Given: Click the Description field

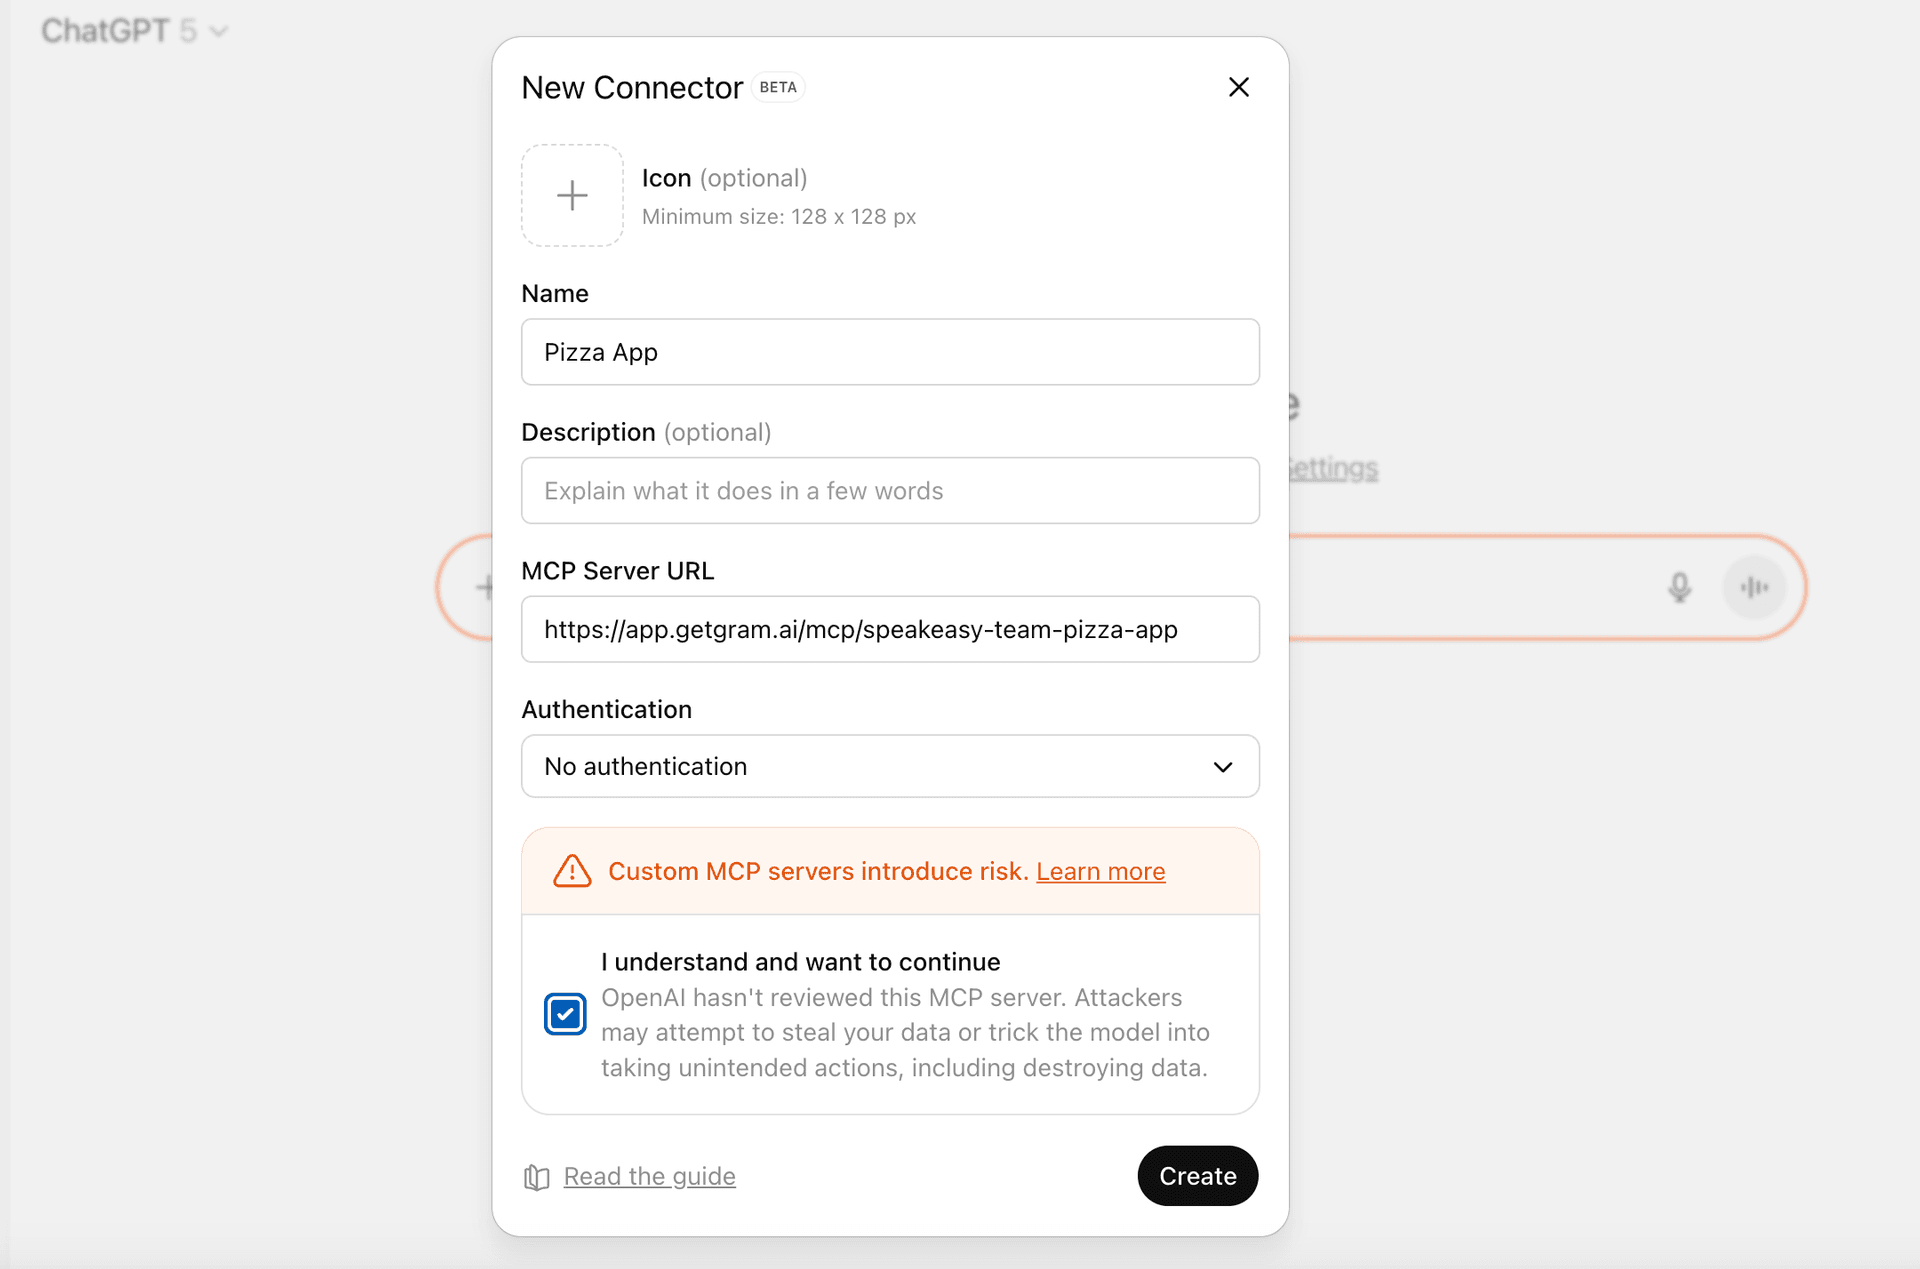Looking at the screenshot, I should [x=890, y=490].
